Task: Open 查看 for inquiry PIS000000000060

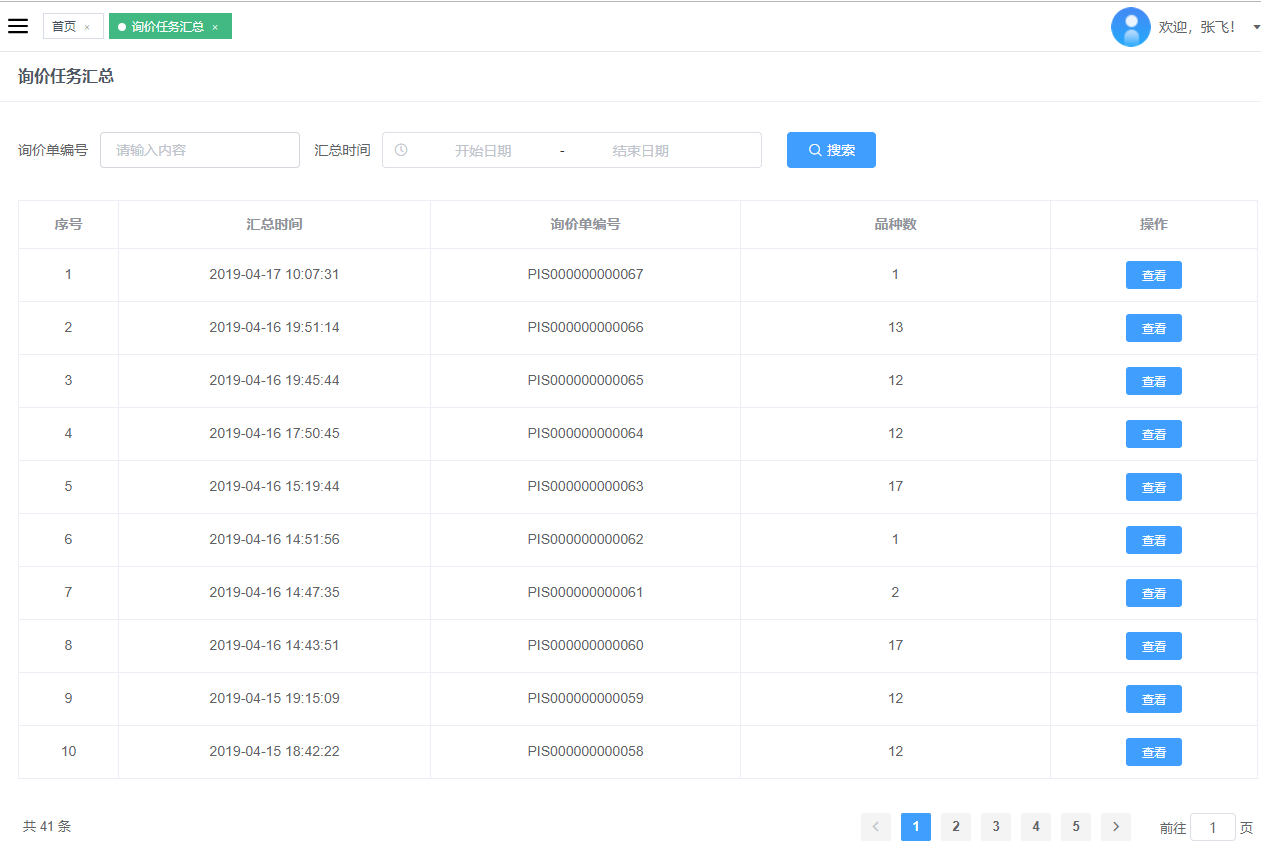Action: [1153, 645]
